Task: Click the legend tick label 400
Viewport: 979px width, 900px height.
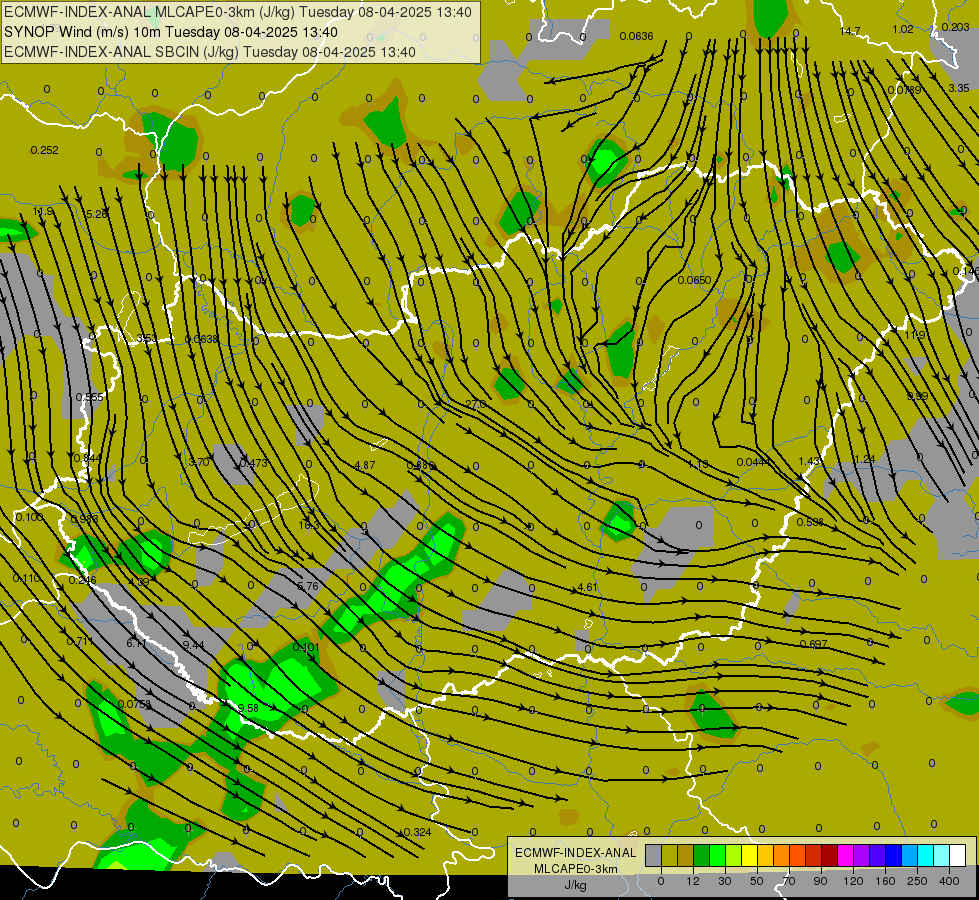Action: [x=949, y=881]
